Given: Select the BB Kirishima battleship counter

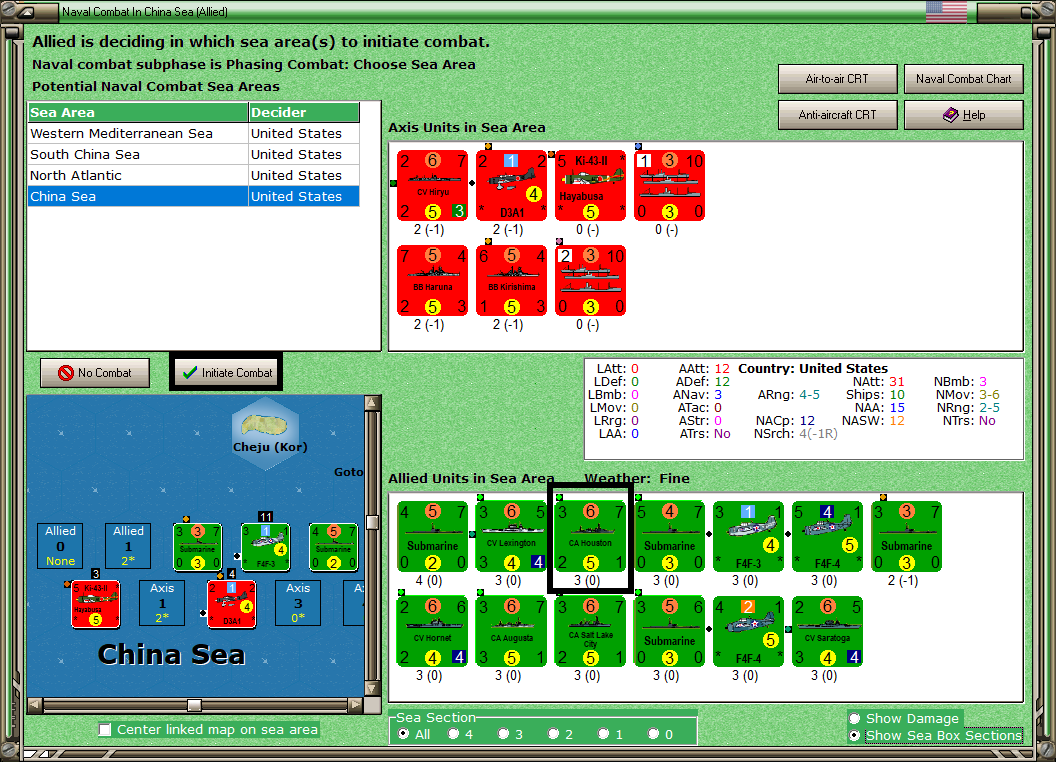Looking at the screenshot, I should pos(511,280).
